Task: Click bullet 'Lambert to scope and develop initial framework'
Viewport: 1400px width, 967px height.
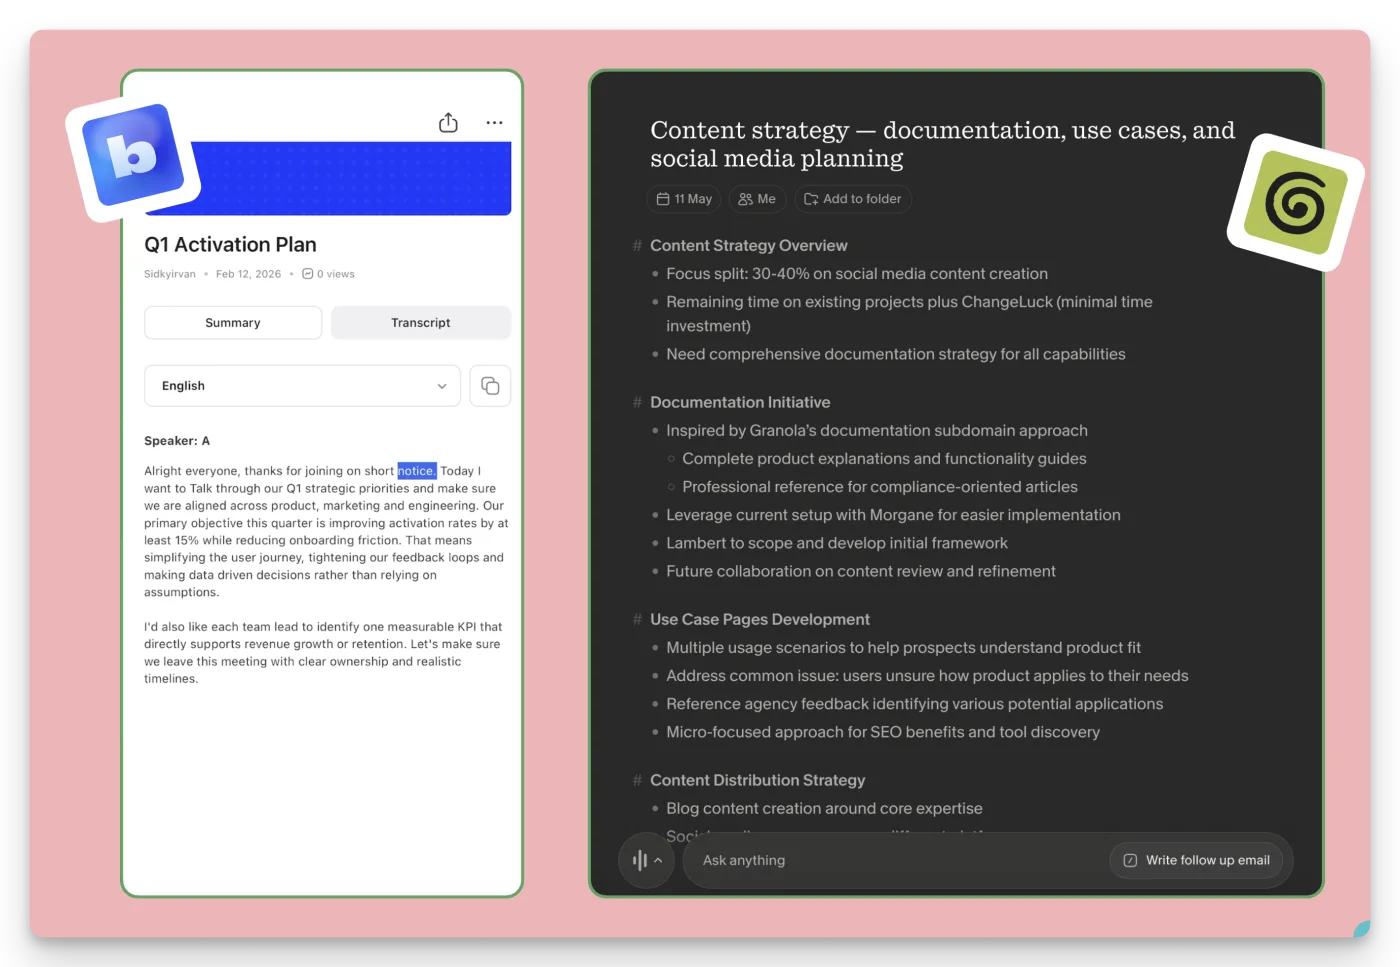Action: click(837, 543)
